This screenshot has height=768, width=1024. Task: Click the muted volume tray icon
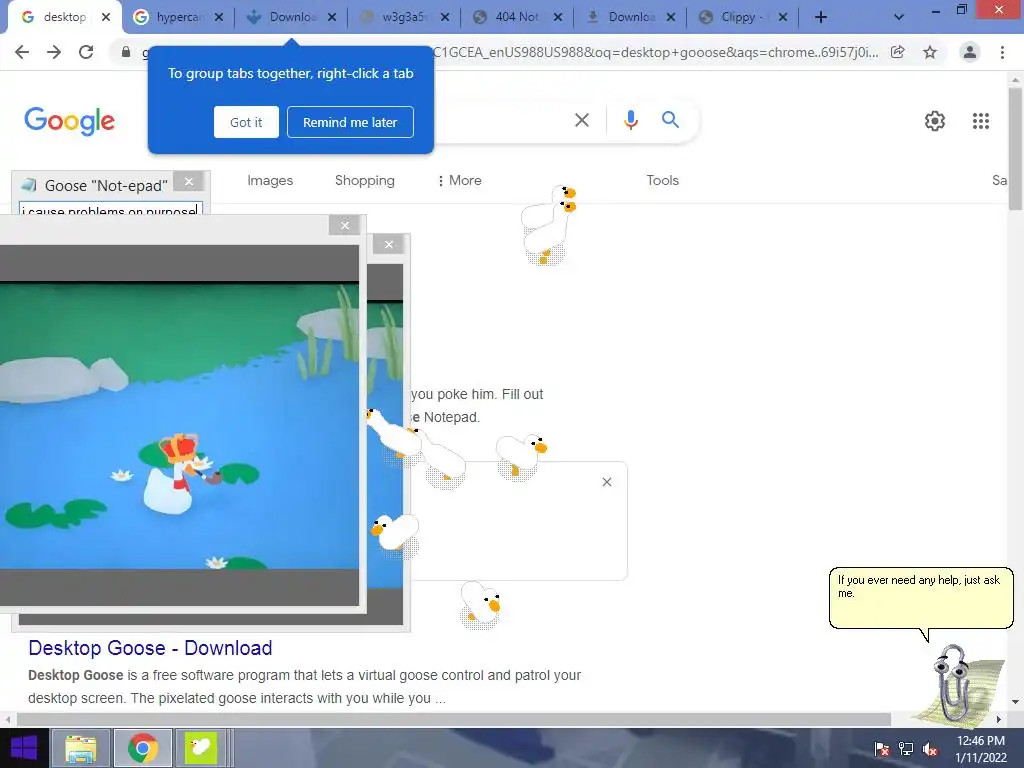[930, 749]
